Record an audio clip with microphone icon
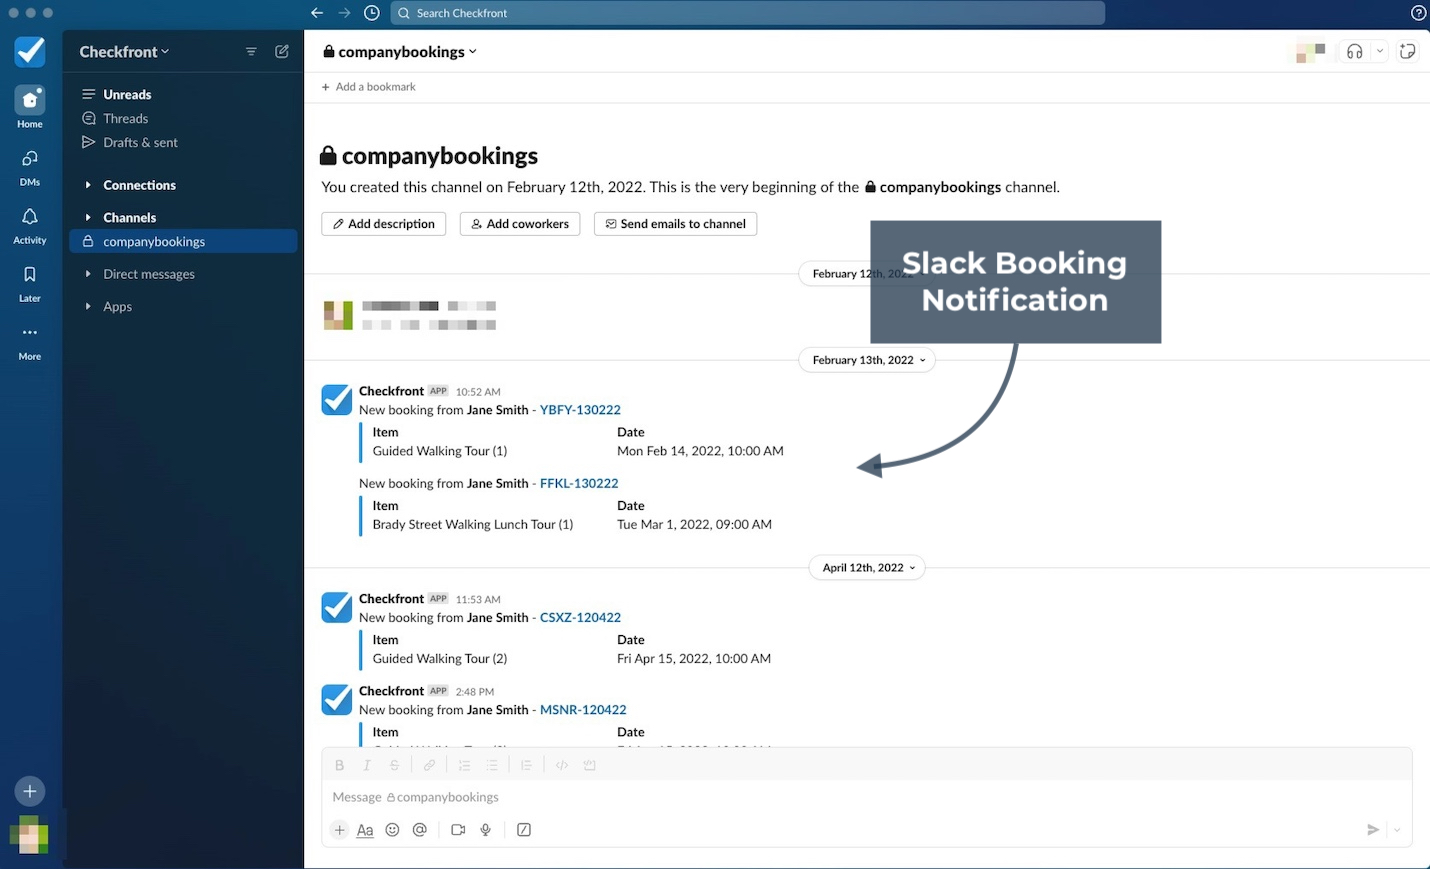Image resolution: width=1430 pixels, height=869 pixels. click(485, 830)
